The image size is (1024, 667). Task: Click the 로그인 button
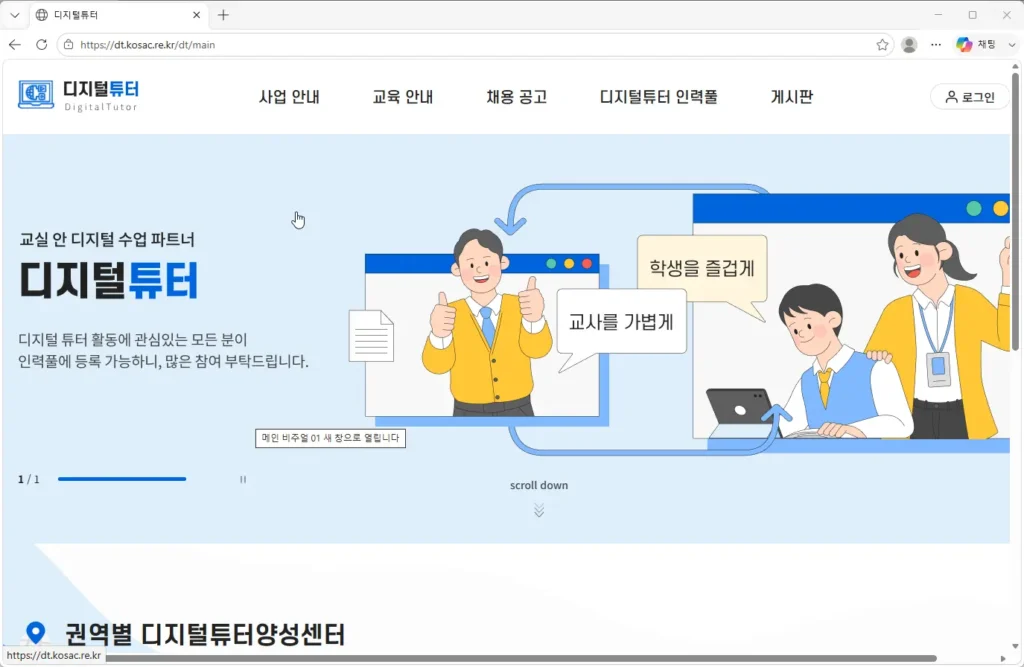pyautogui.click(x=970, y=97)
